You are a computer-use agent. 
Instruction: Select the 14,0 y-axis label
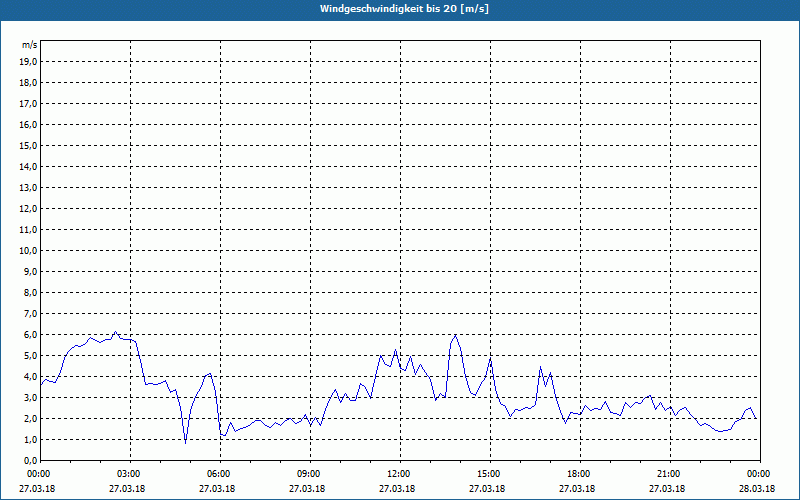click(x=28, y=166)
